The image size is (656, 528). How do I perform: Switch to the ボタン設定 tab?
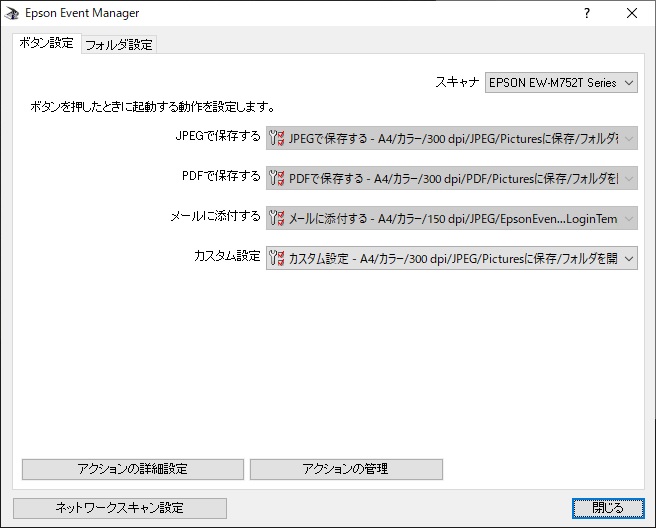46,43
